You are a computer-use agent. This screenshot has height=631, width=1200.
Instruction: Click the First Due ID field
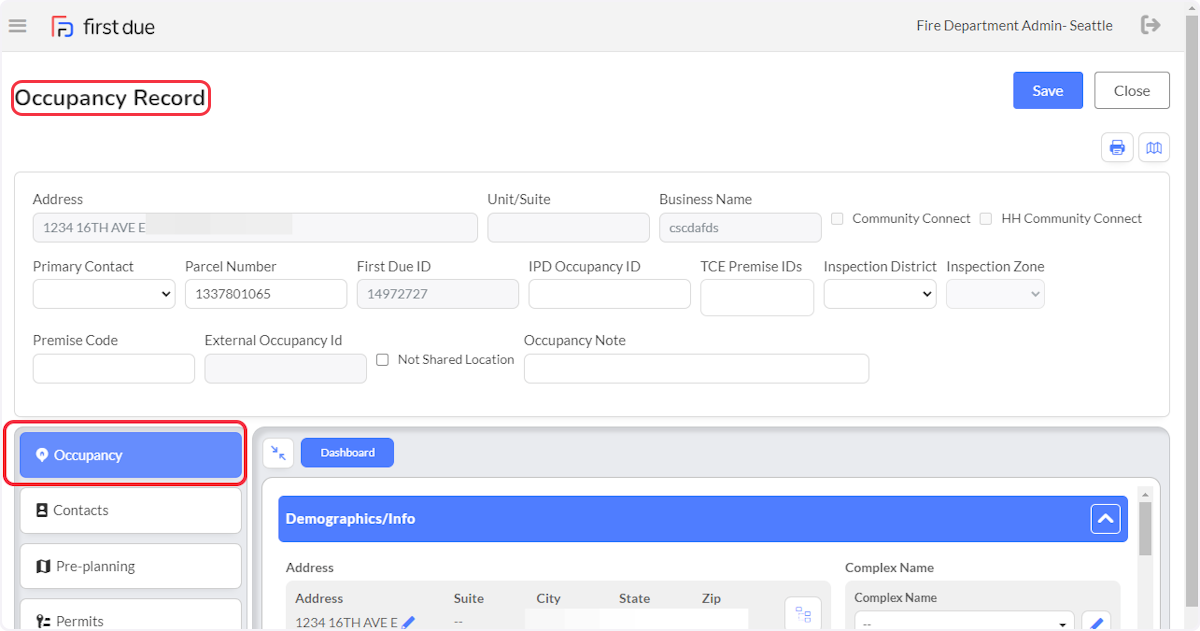pos(438,294)
